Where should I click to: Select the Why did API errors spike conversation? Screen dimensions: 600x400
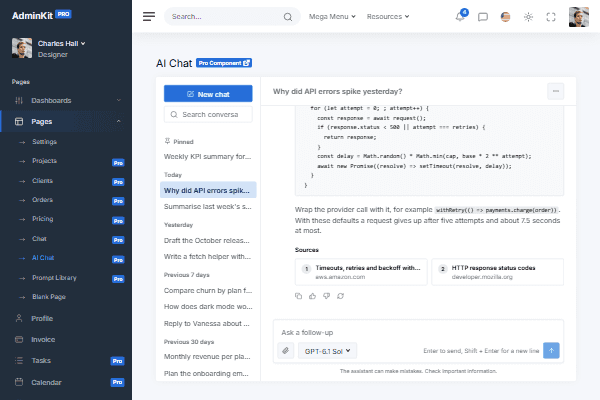coord(208,190)
